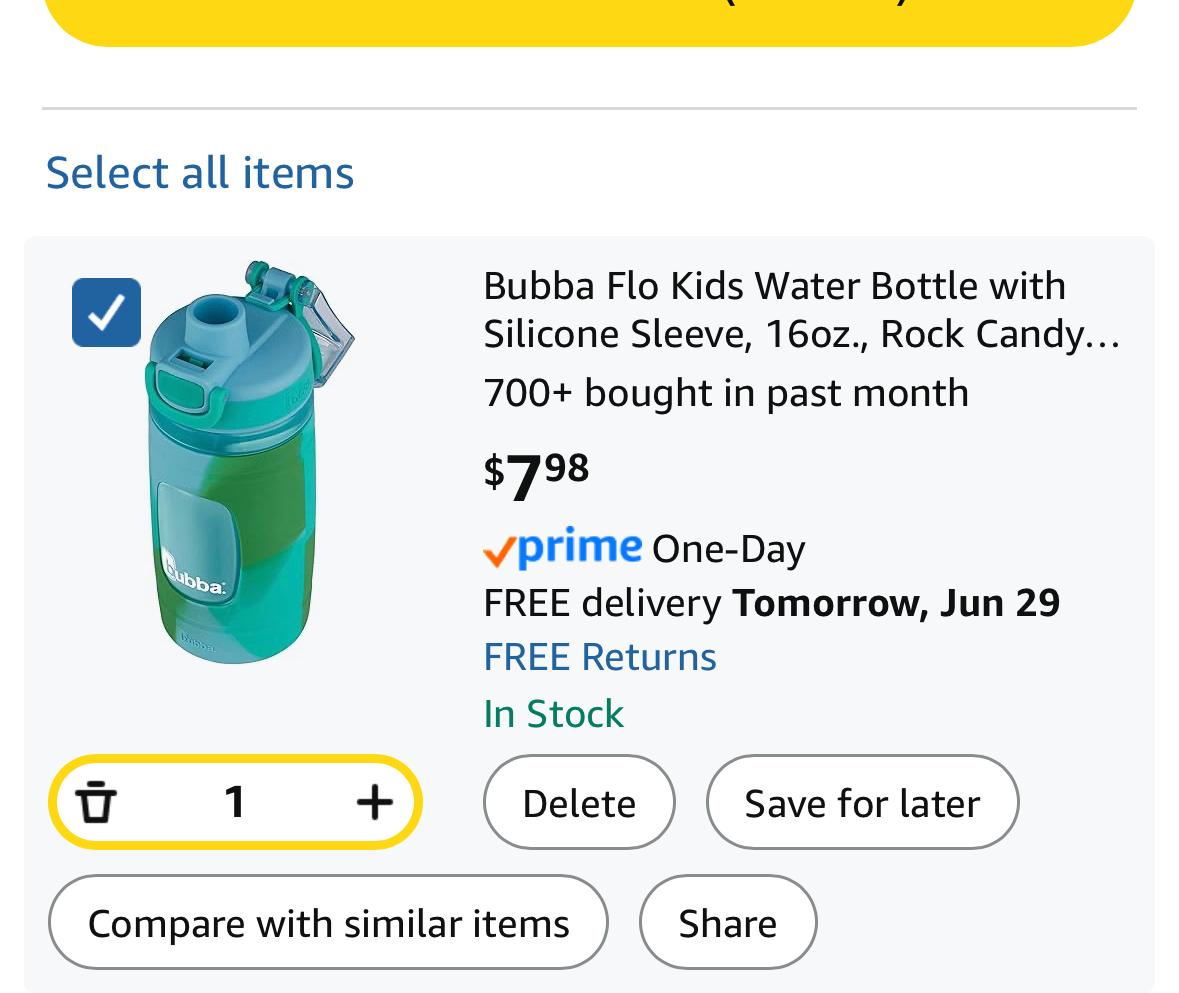The height and width of the screenshot is (993, 1179).
Task: Click the quantity number 1
Action: tap(235, 802)
